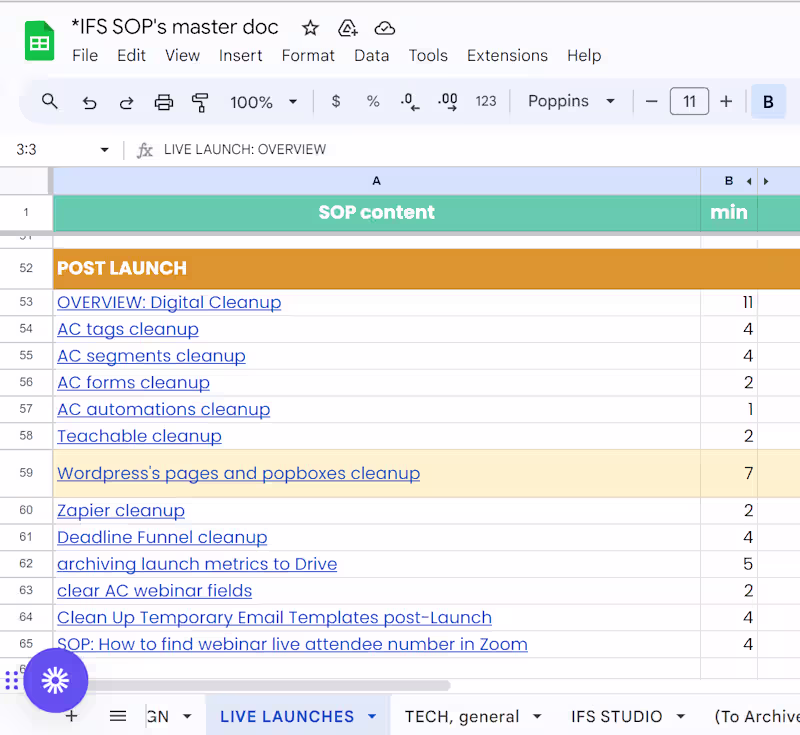Open the partially hidden GN tab options arrow
The height and width of the screenshot is (735, 800).
point(187,717)
